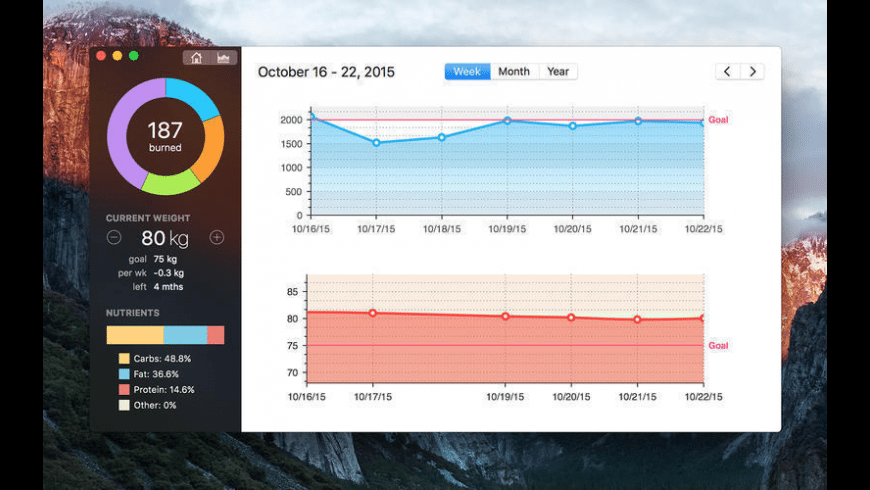Decrease current weight with minus button
Screen dimensions: 870x490
click(x=114, y=238)
